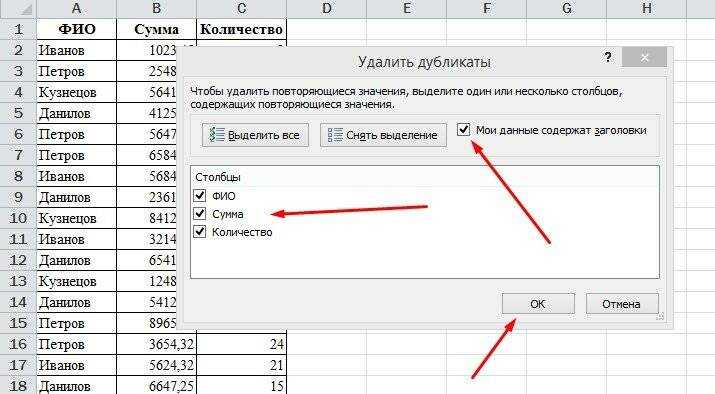Select column B header

pos(156,9)
